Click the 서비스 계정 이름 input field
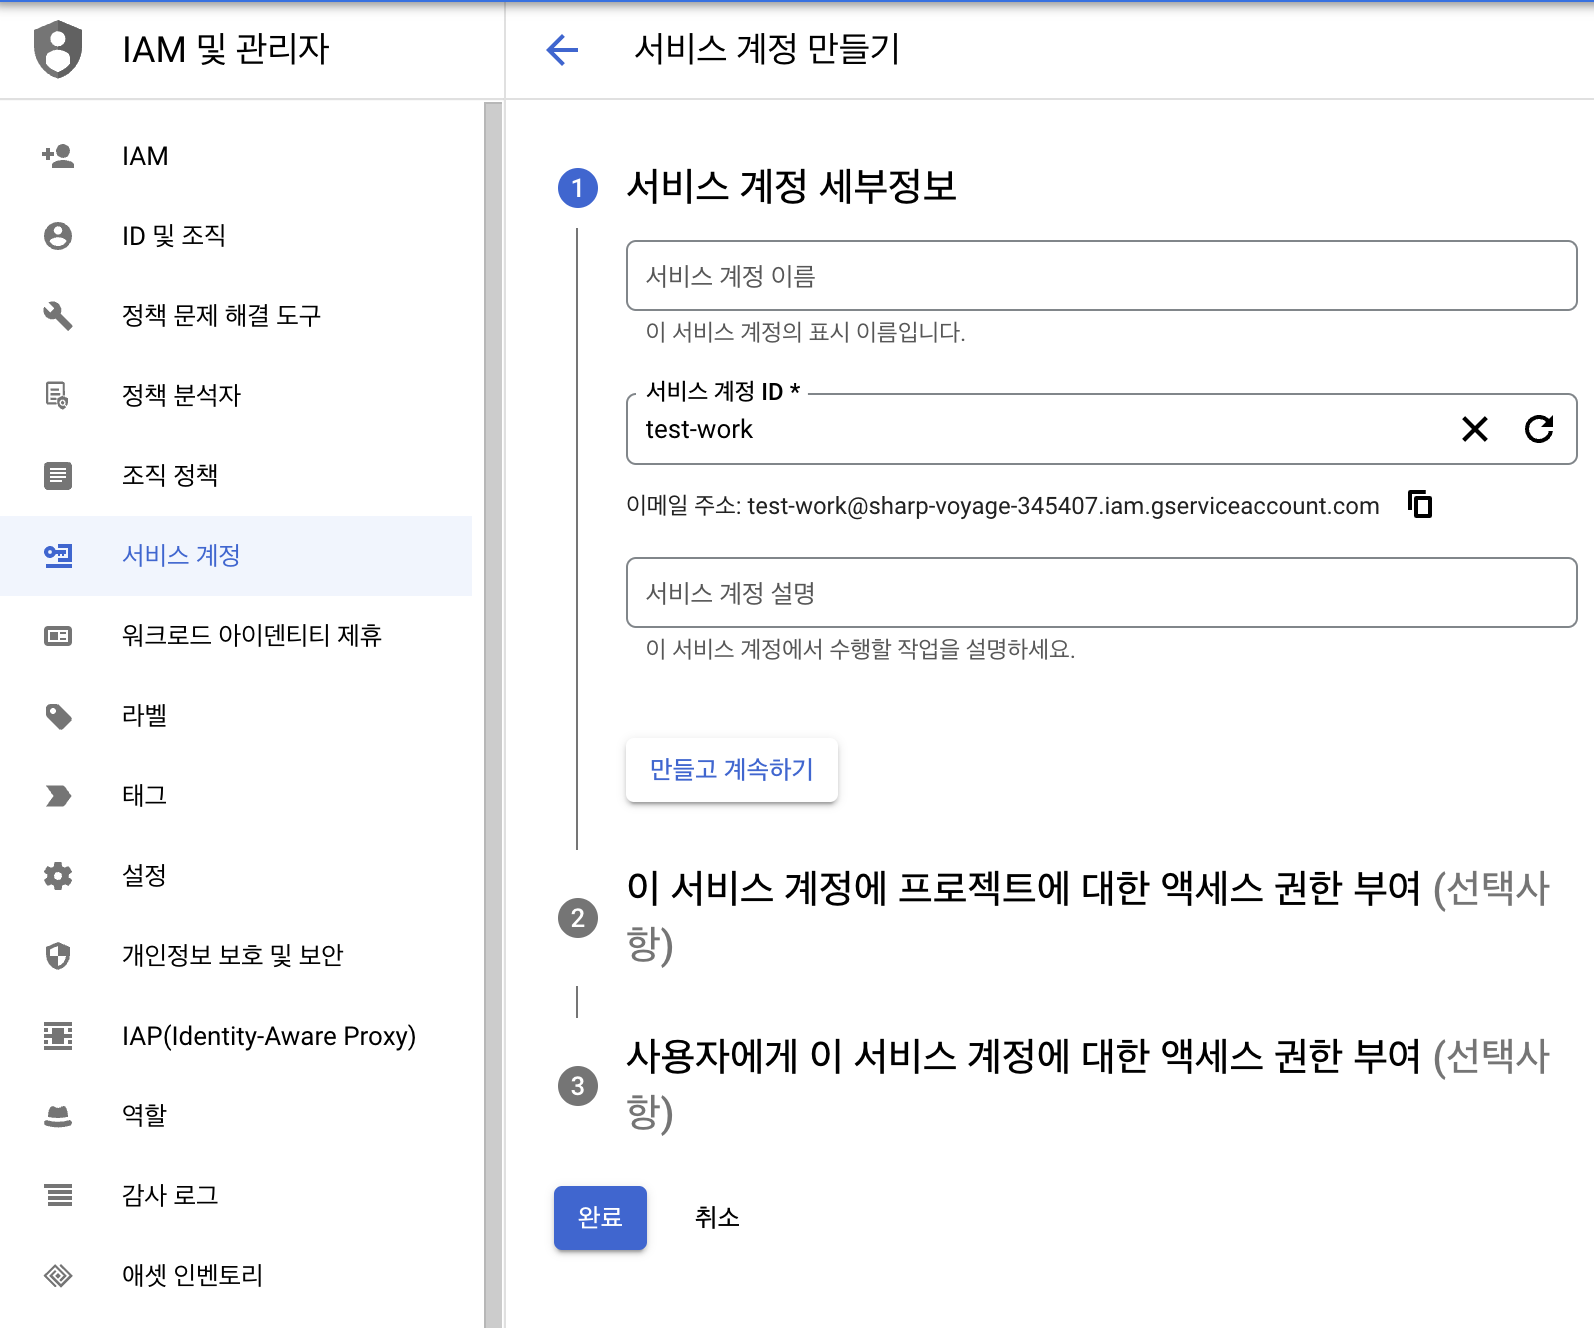The image size is (1594, 1328). [x=1100, y=276]
